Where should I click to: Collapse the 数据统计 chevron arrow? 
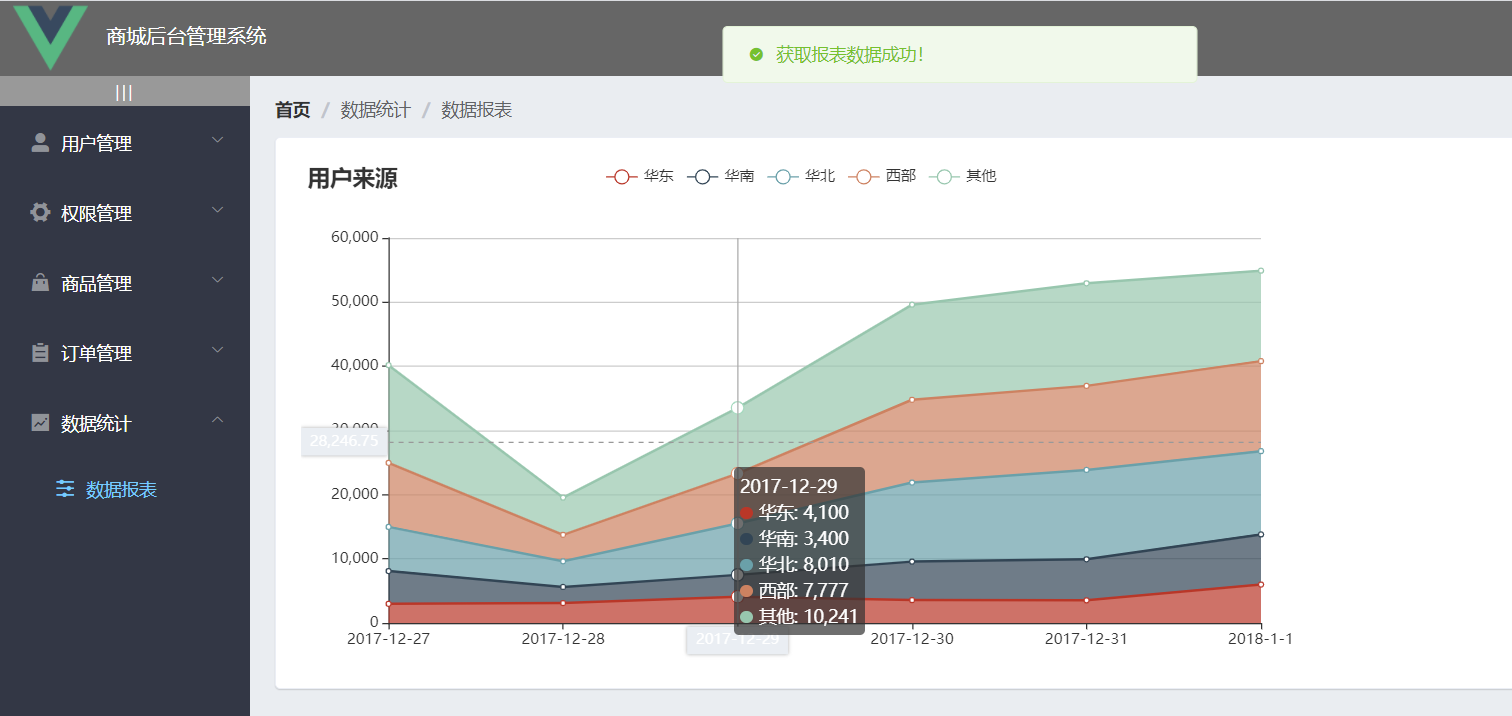click(218, 421)
